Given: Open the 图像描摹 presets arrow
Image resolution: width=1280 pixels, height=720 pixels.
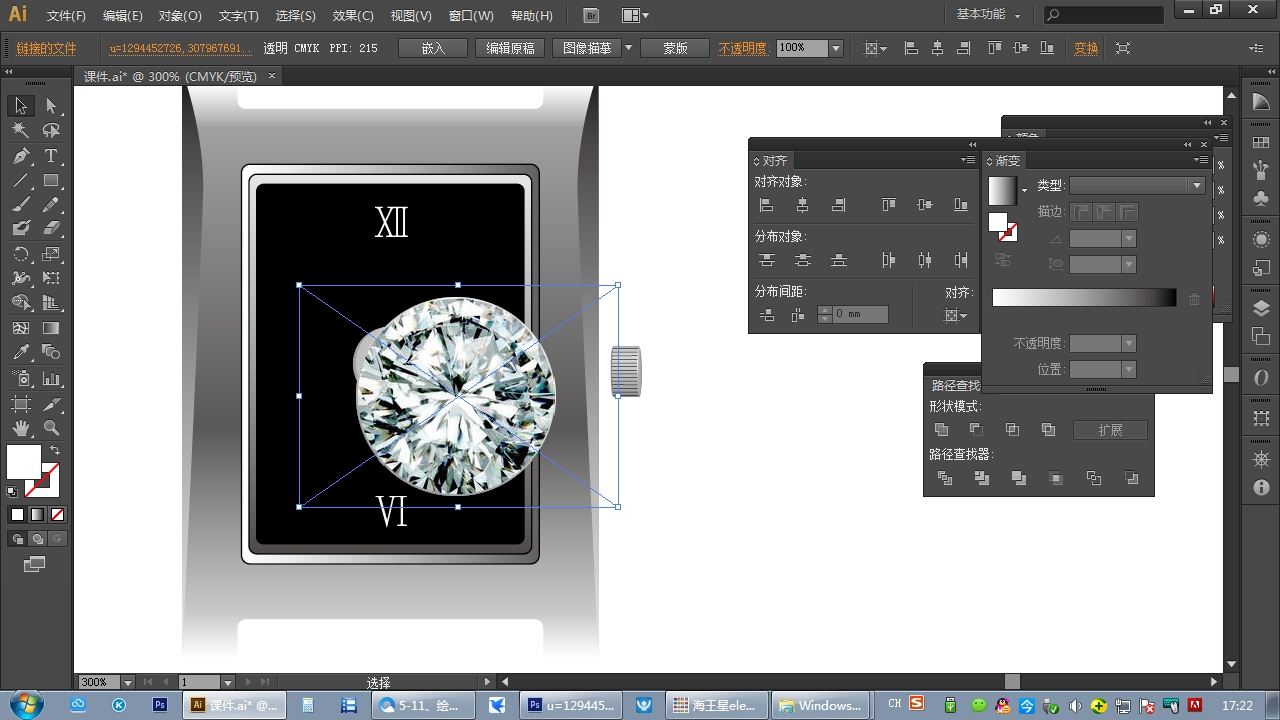Looking at the screenshot, I should [x=628, y=48].
